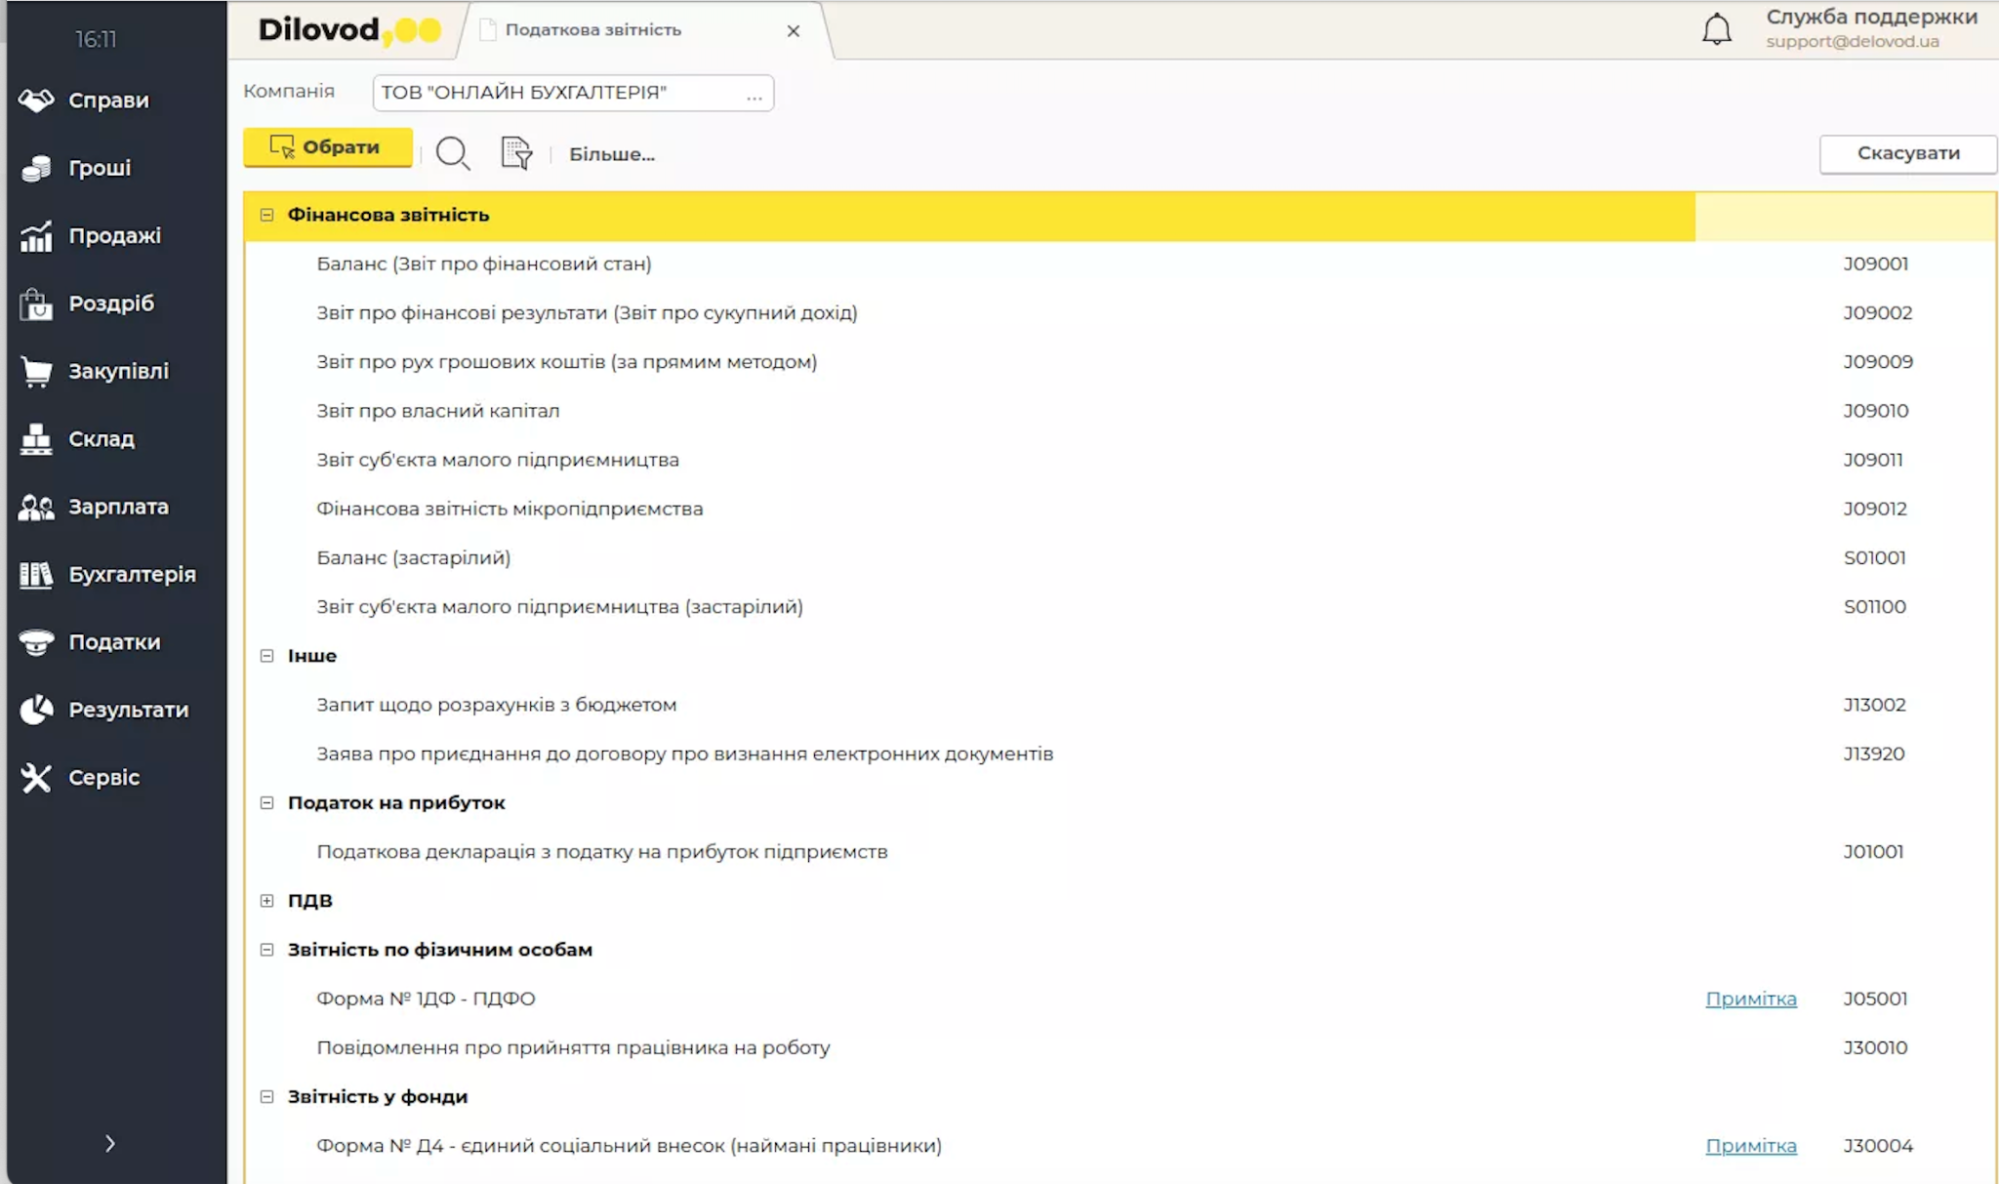Expand the ПДВ report group
This screenshot has width=1999, height=1184.
(266, 900)
